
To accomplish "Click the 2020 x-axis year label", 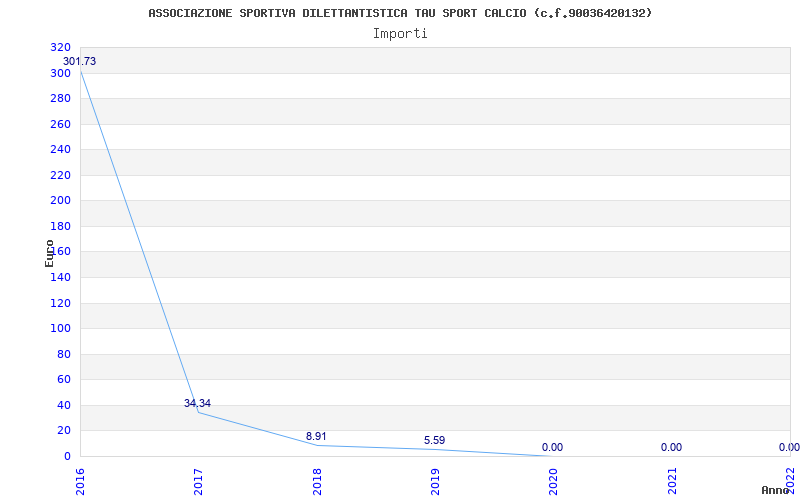I will (x=553, y=482).
